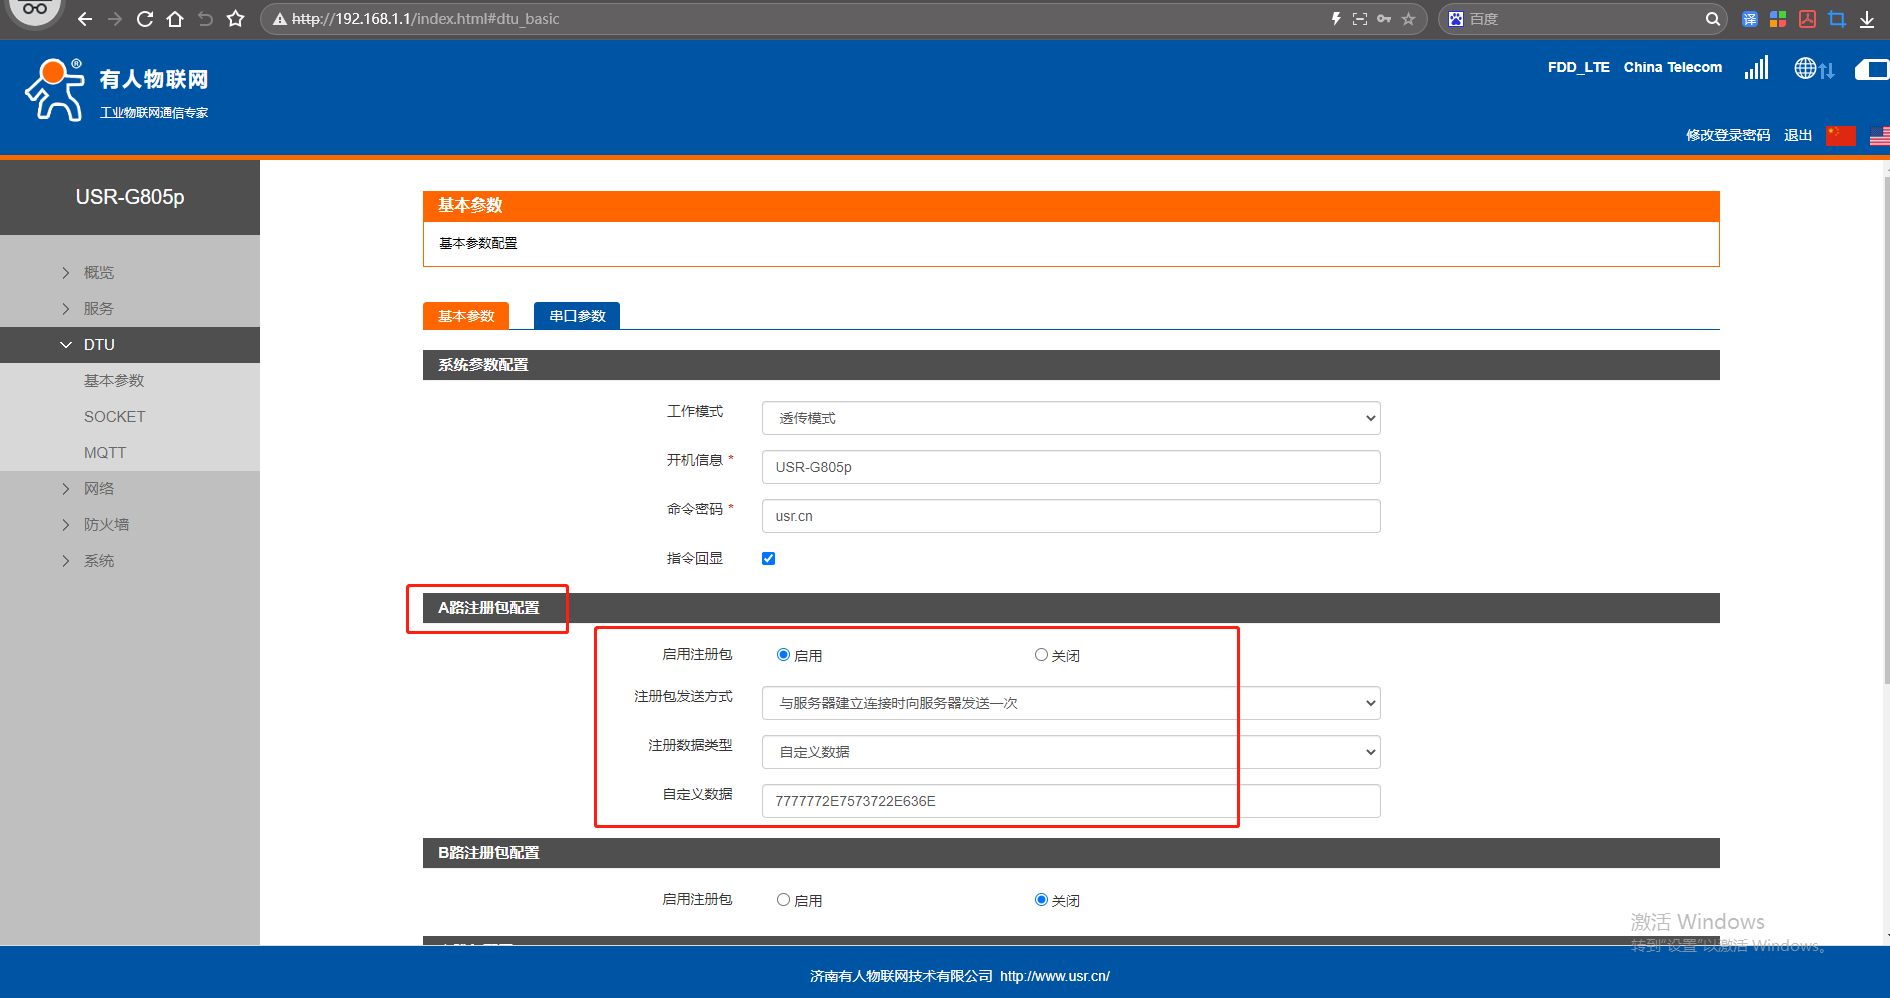Click the 修改登录密码 link

[1727, 135]
